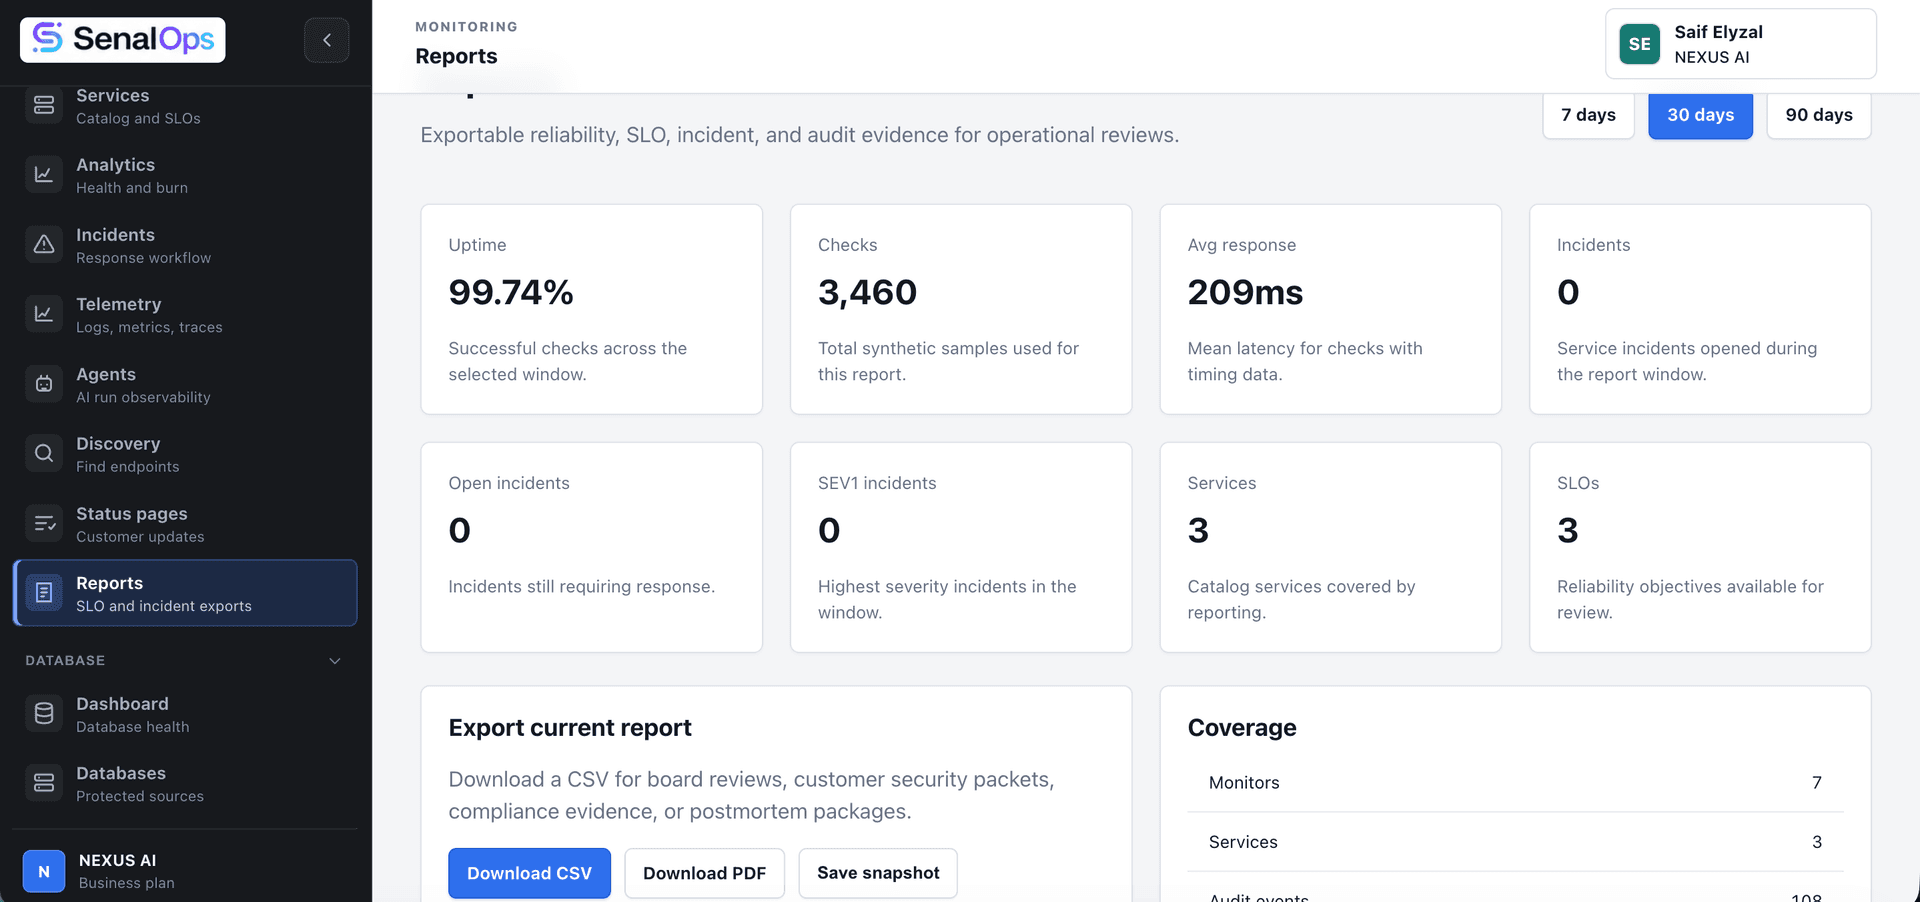Open Database health Dashboard

tap(185, 714)
